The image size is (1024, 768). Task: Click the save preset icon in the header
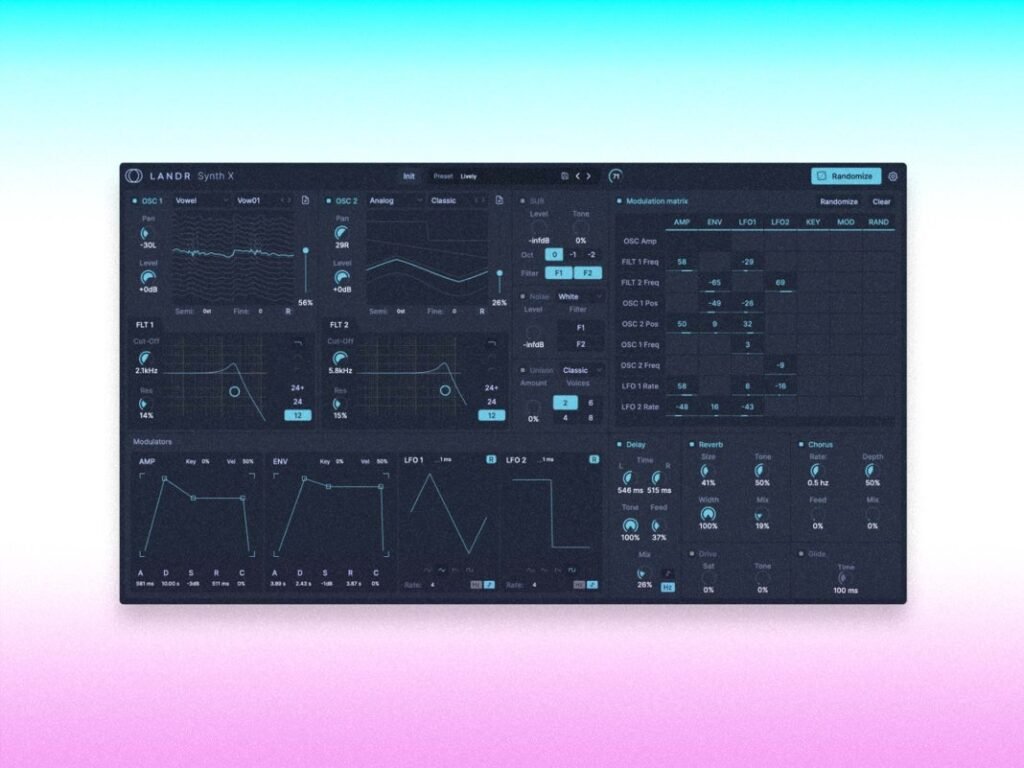point(563,176)
